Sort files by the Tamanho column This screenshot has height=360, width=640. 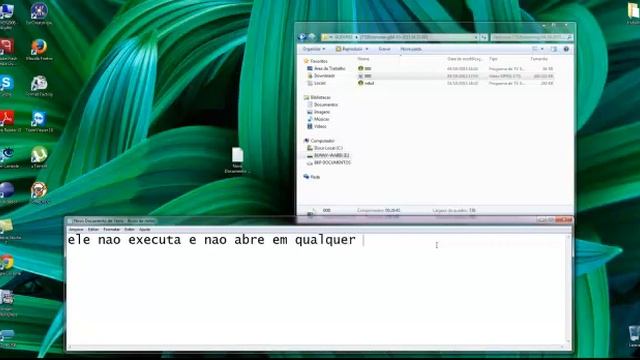(539, 59)
